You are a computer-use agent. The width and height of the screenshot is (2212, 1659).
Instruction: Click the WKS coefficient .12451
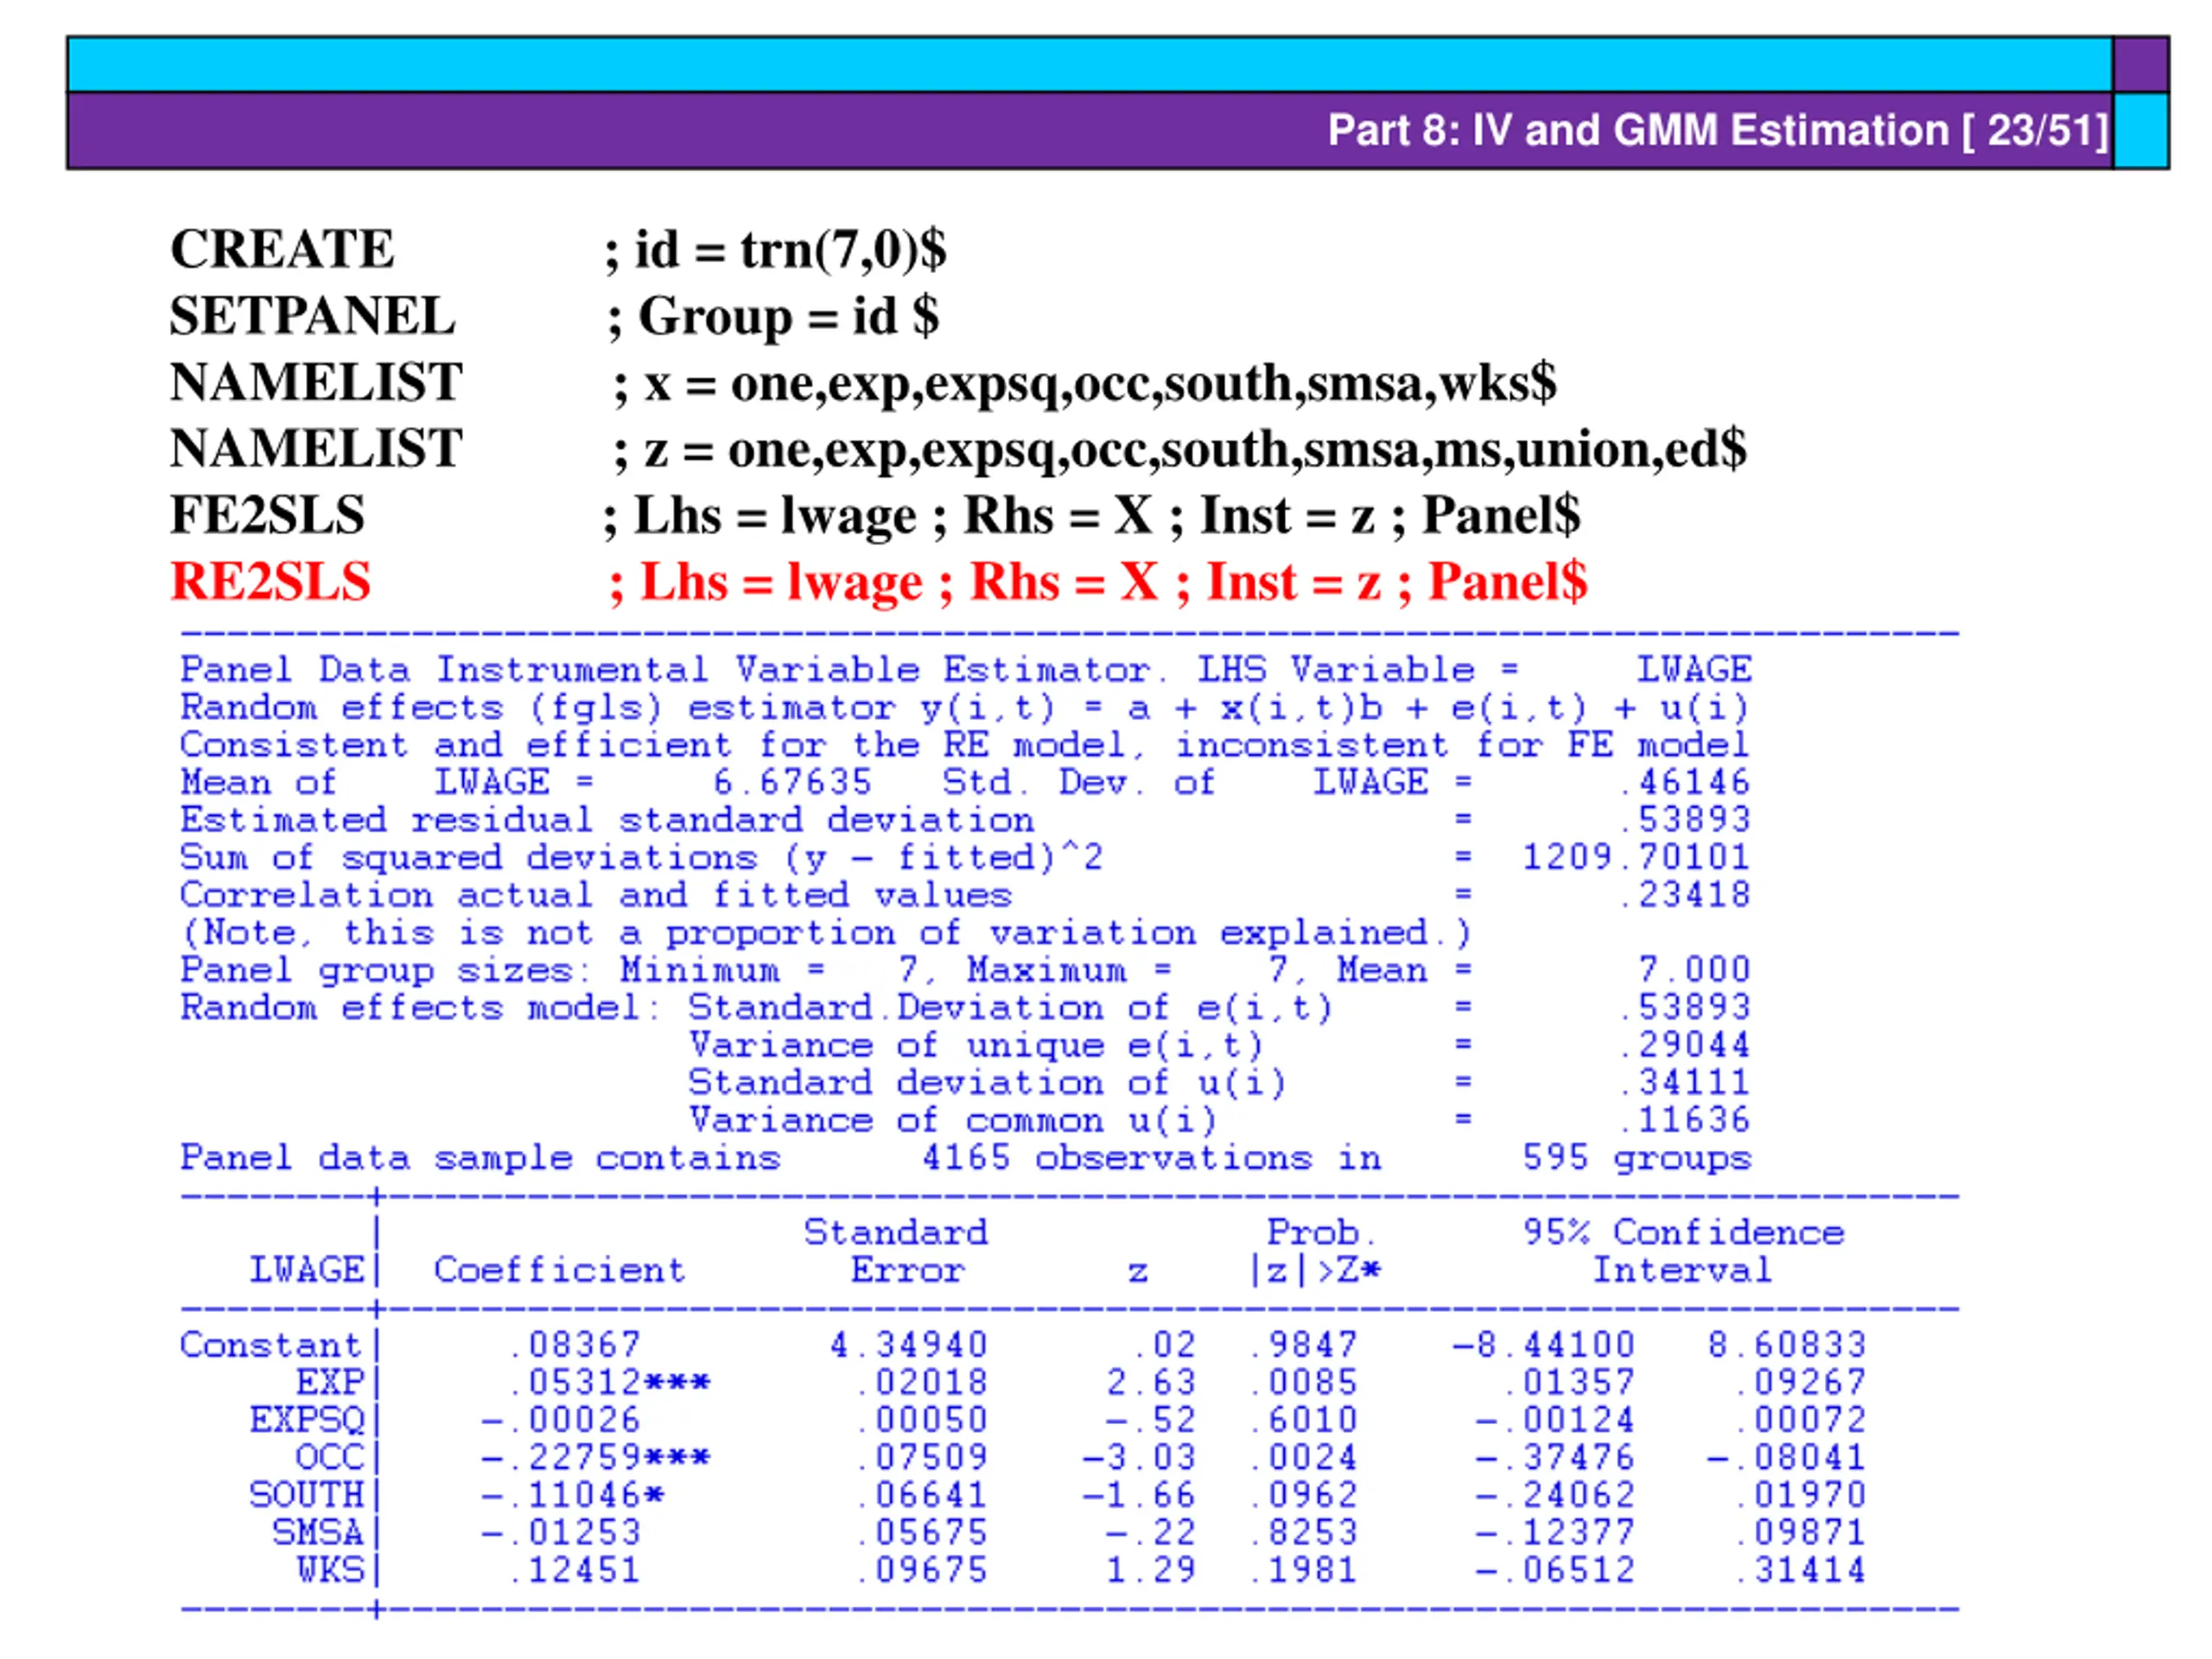click(x=573, y=1570)
